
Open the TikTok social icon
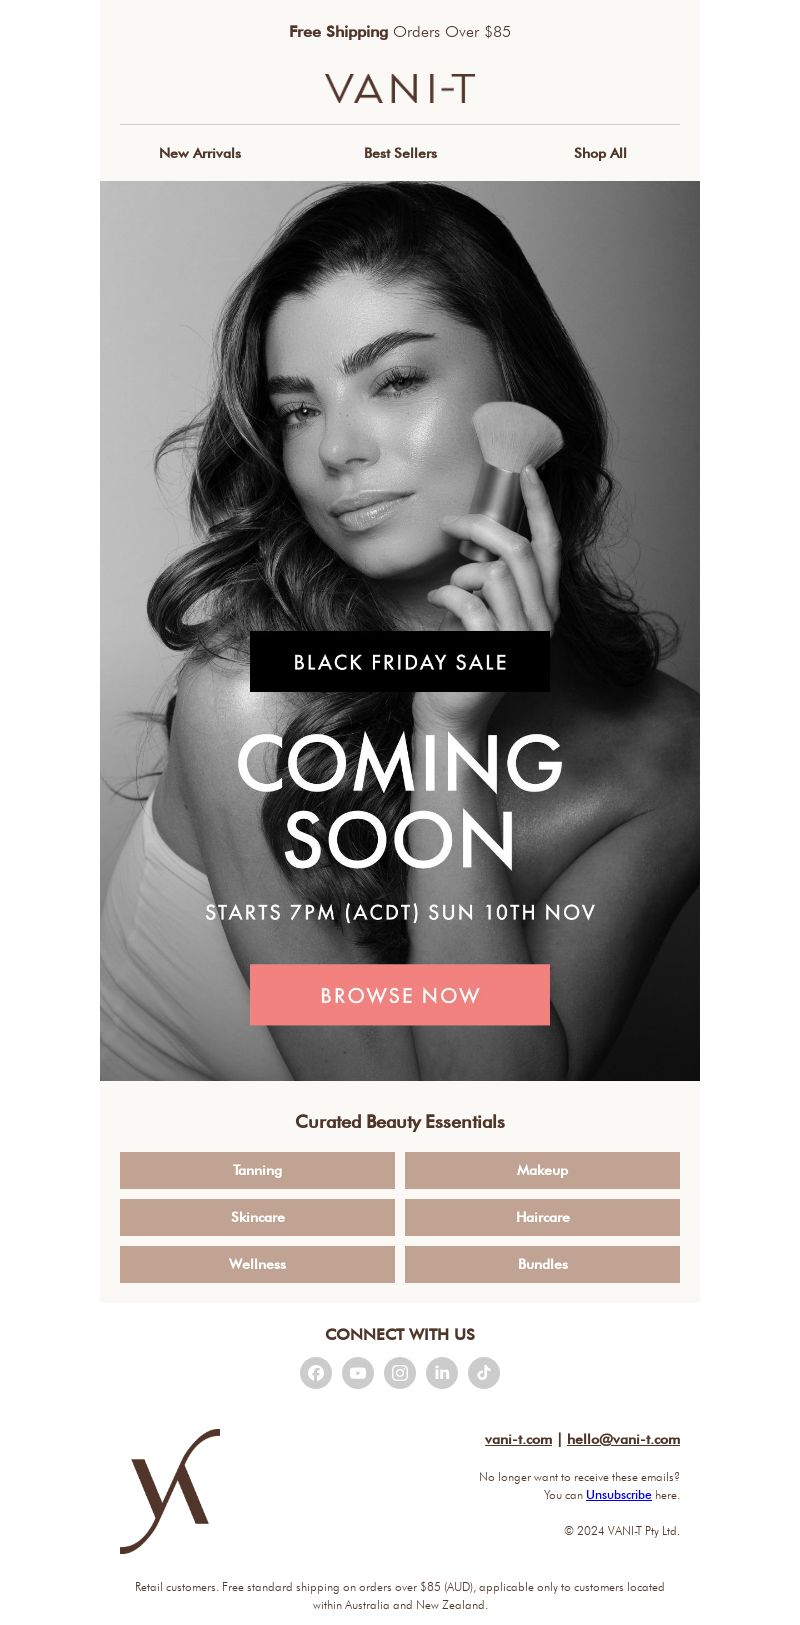point(484,1373)
